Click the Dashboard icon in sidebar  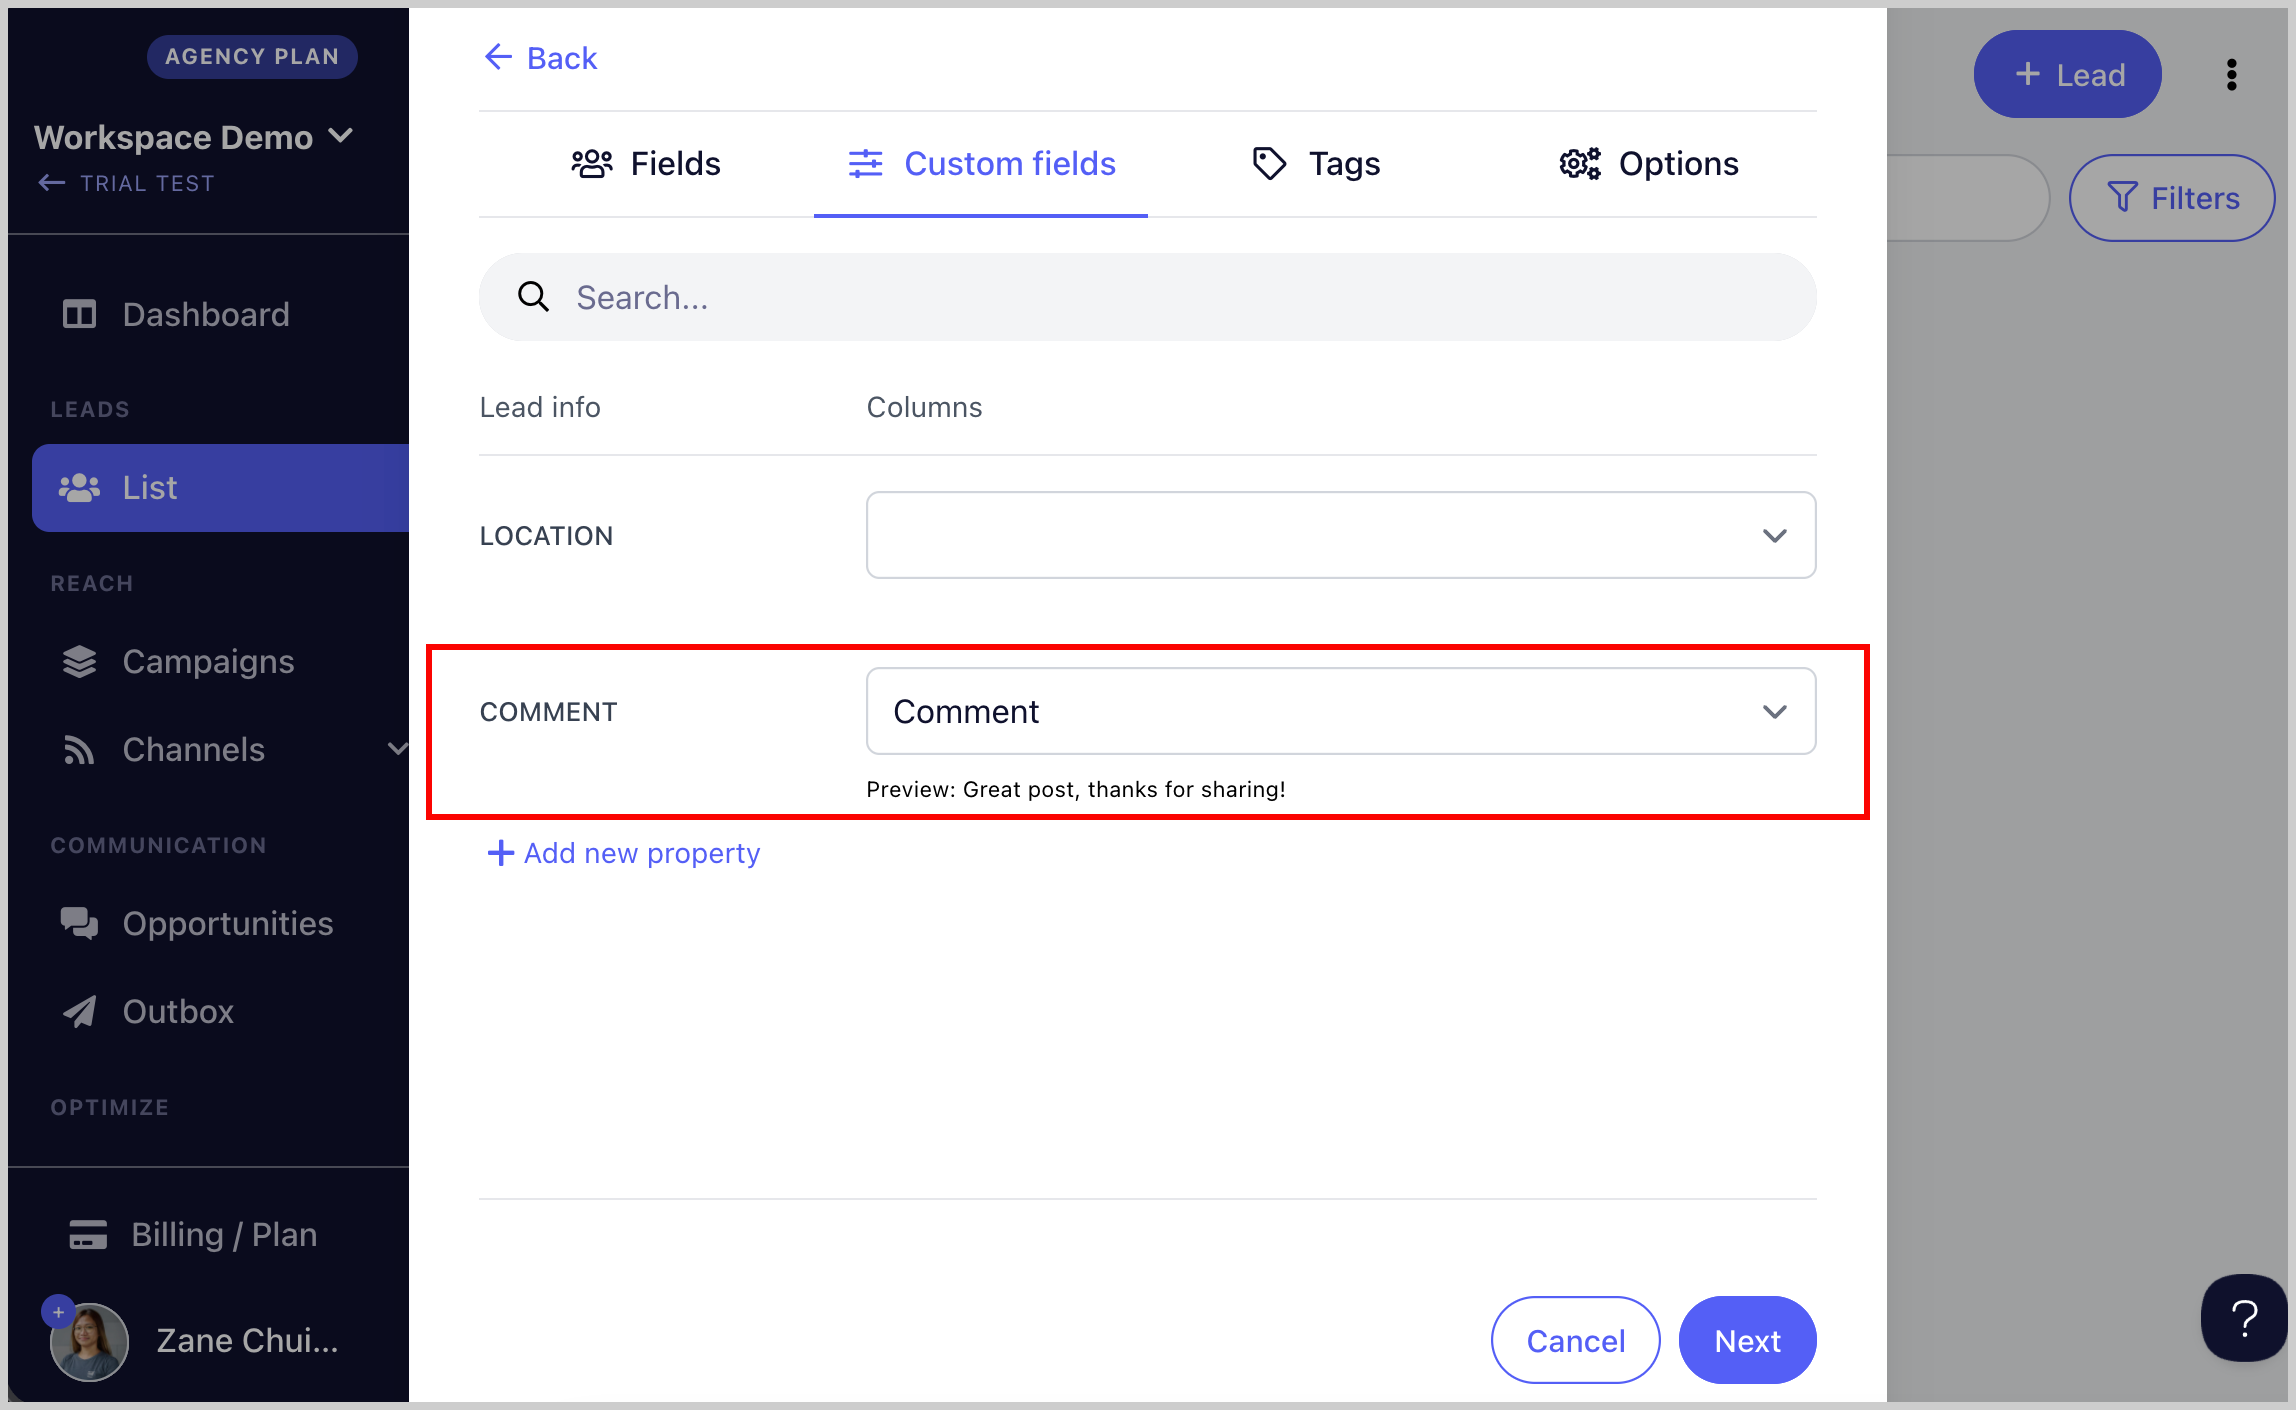point(79,314)
